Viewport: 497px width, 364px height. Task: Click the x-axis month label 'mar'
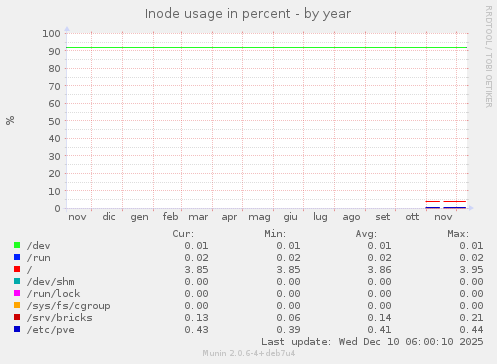tap(198, 217)
